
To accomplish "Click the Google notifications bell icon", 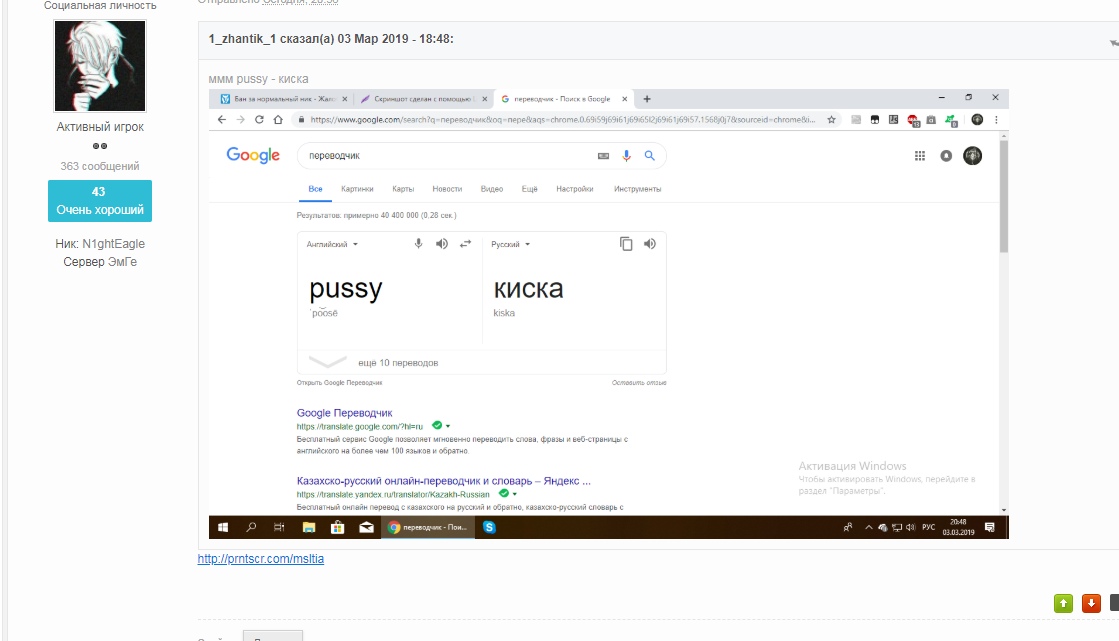I will 946,156.
